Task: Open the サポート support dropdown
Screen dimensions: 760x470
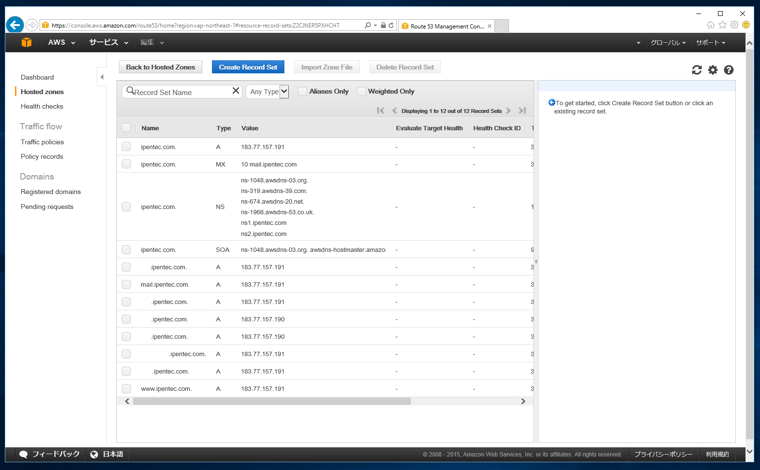Action: pyautogui.click(x=711, y=43)
